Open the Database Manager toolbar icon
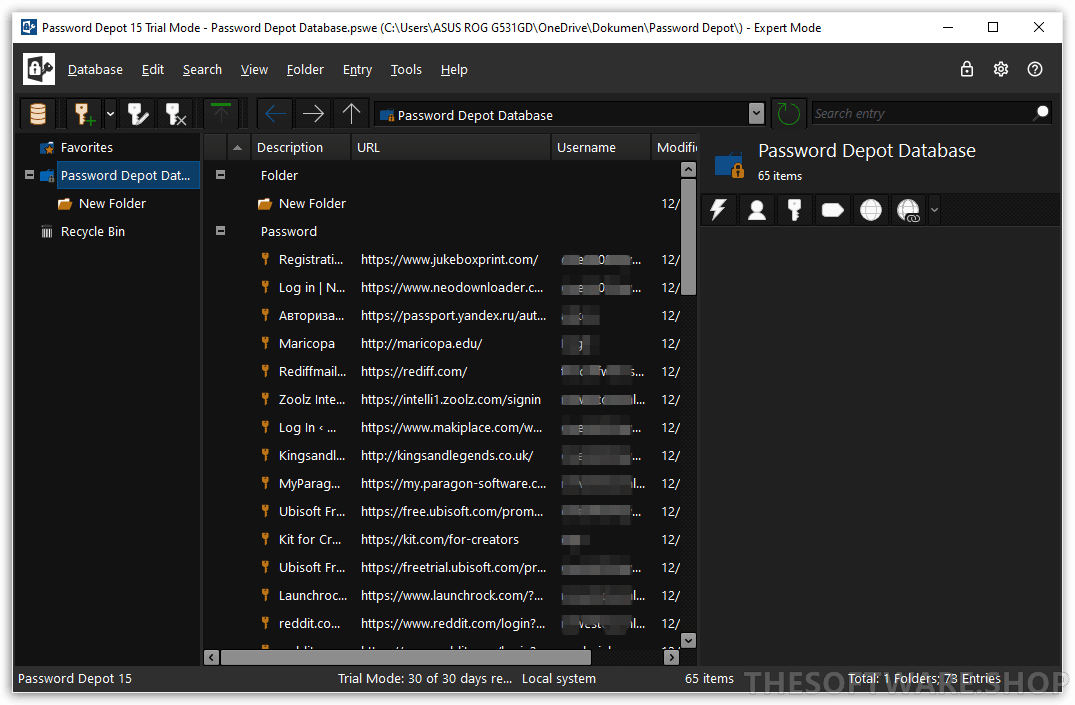The height and width of the screenshot is (705, 1075). [38, 114]
